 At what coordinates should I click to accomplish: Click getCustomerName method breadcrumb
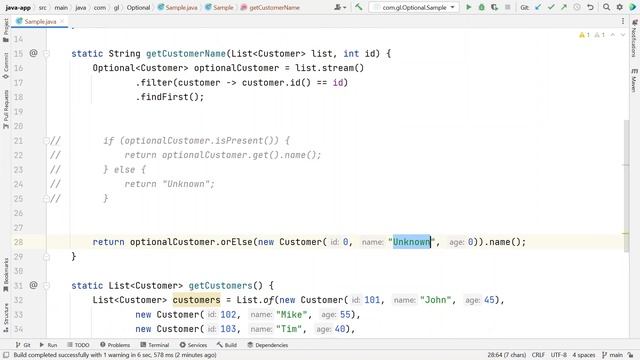click(270, 7)
